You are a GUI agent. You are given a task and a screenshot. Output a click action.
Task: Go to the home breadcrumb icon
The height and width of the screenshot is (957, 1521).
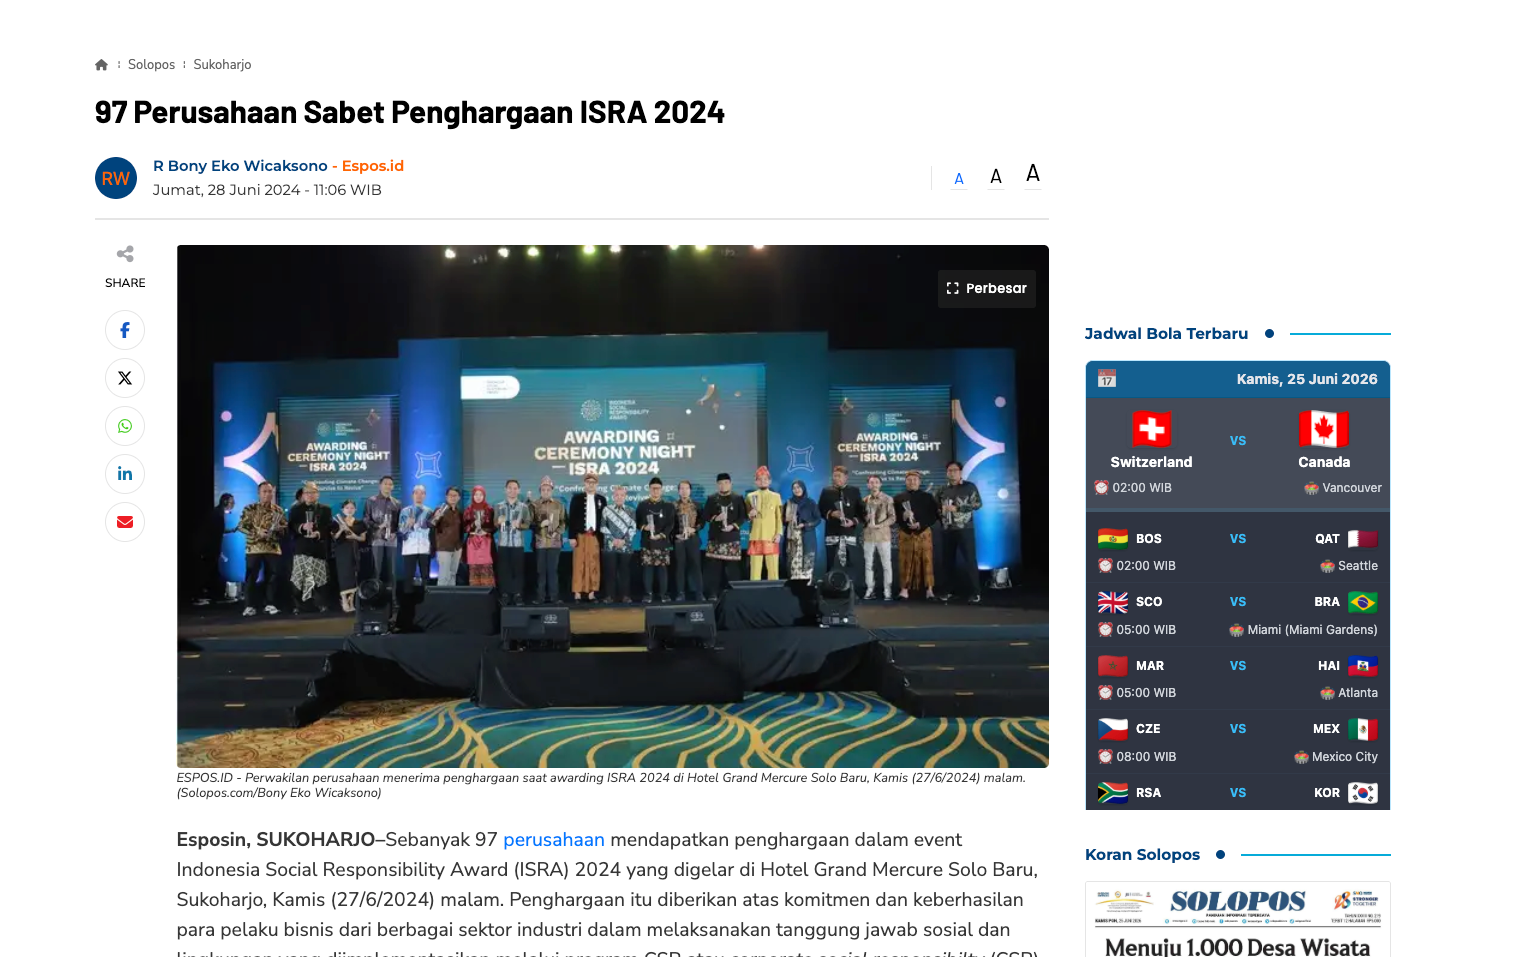pos(101,65)
